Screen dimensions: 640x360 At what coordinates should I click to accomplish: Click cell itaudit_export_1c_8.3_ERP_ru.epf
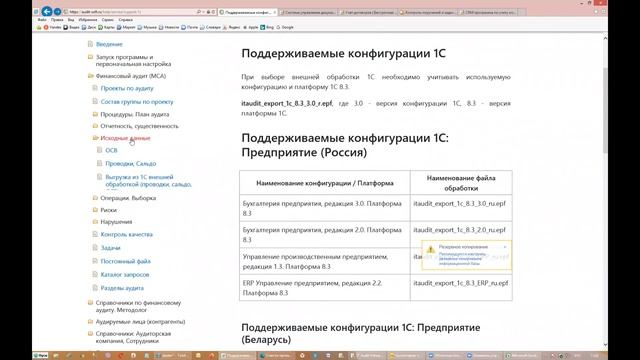[461, 288]
